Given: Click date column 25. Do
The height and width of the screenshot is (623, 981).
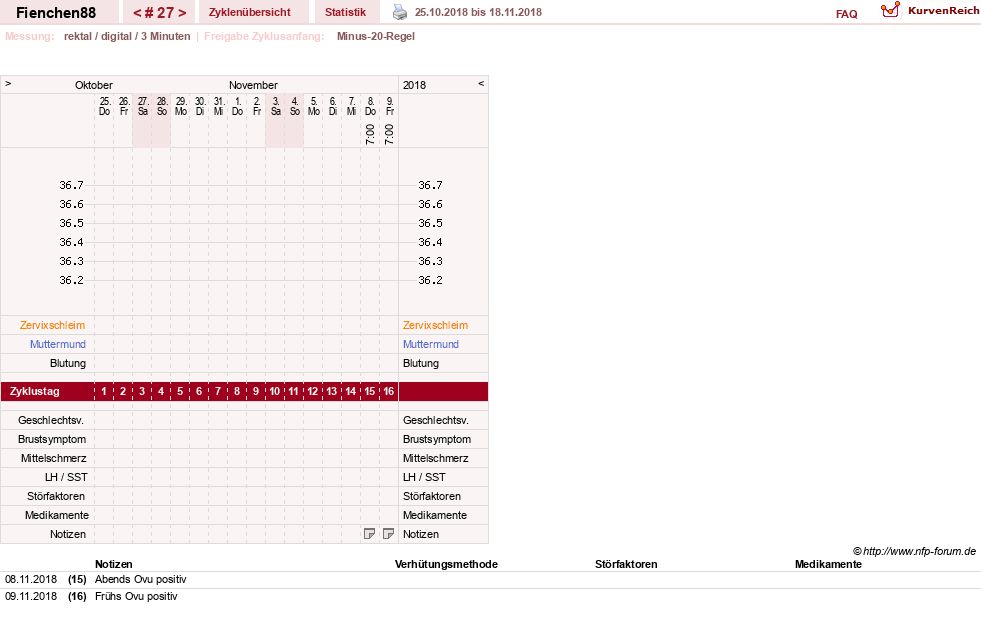Looking at the screenshot, I should [x=104, y=106].
